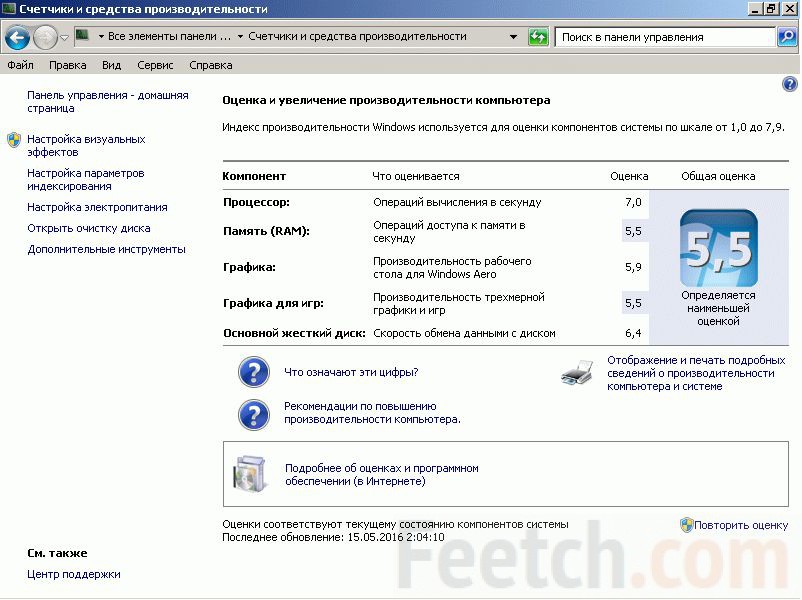Screen dimensions: 802x600
Task: Click the printer icon
Action: (577, 372)
